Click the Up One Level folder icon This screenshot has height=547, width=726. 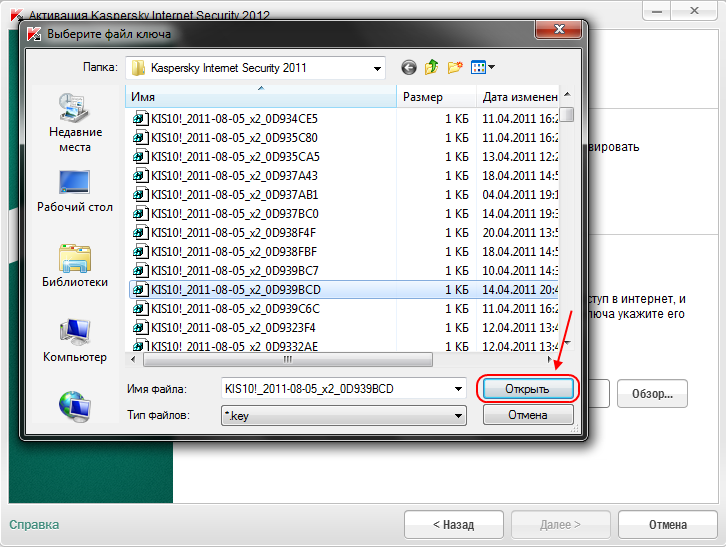pos(432,68)
